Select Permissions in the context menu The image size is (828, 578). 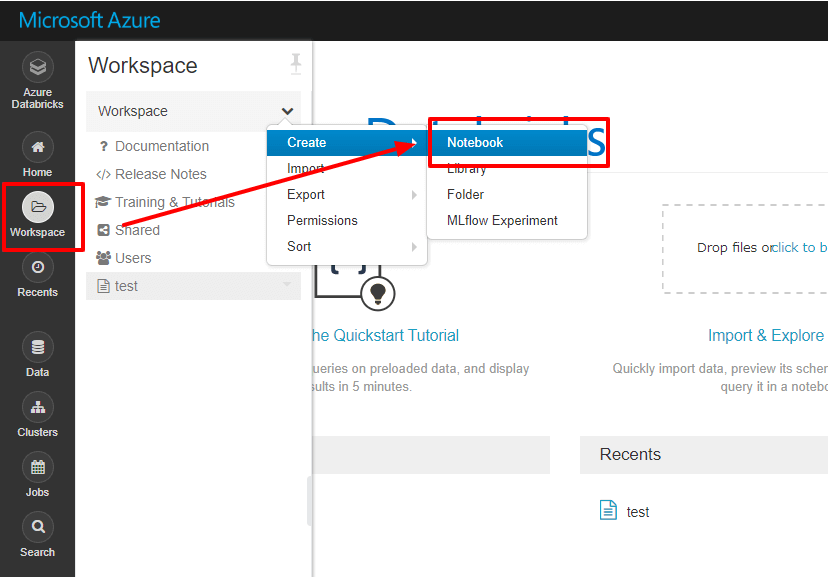[x=347, y=220]
